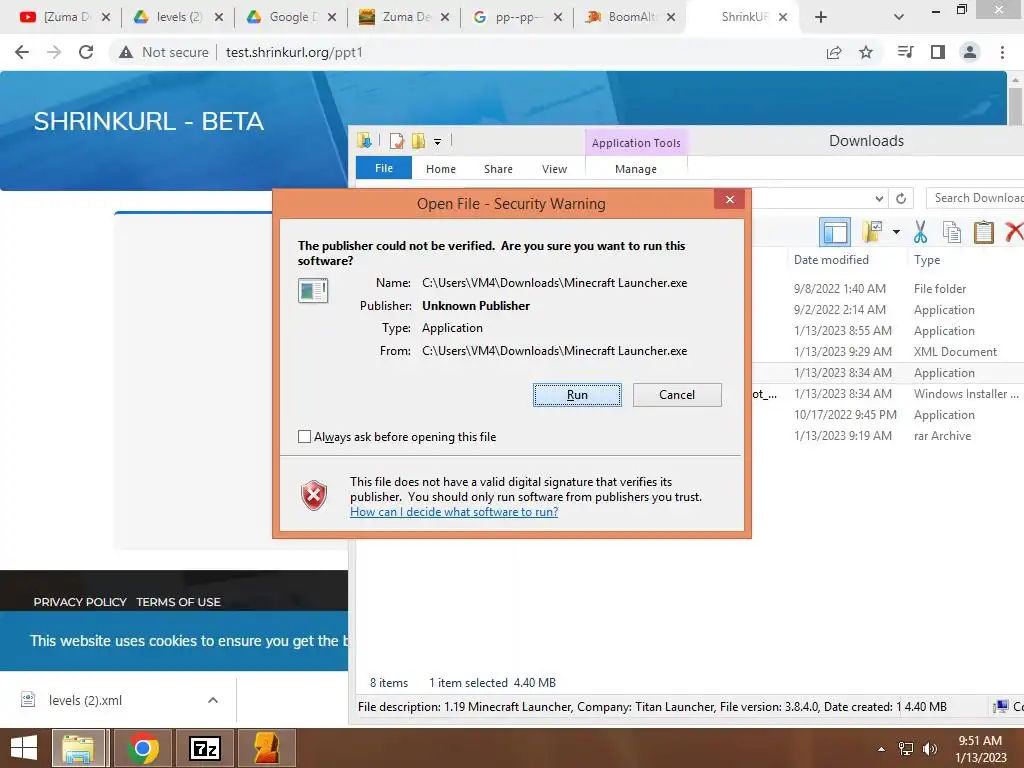Image resolution: width=1024 pixels, height=768 pixels.
Task: Open 'How can I decide what software to run?' link
Action: coord(454,511)
